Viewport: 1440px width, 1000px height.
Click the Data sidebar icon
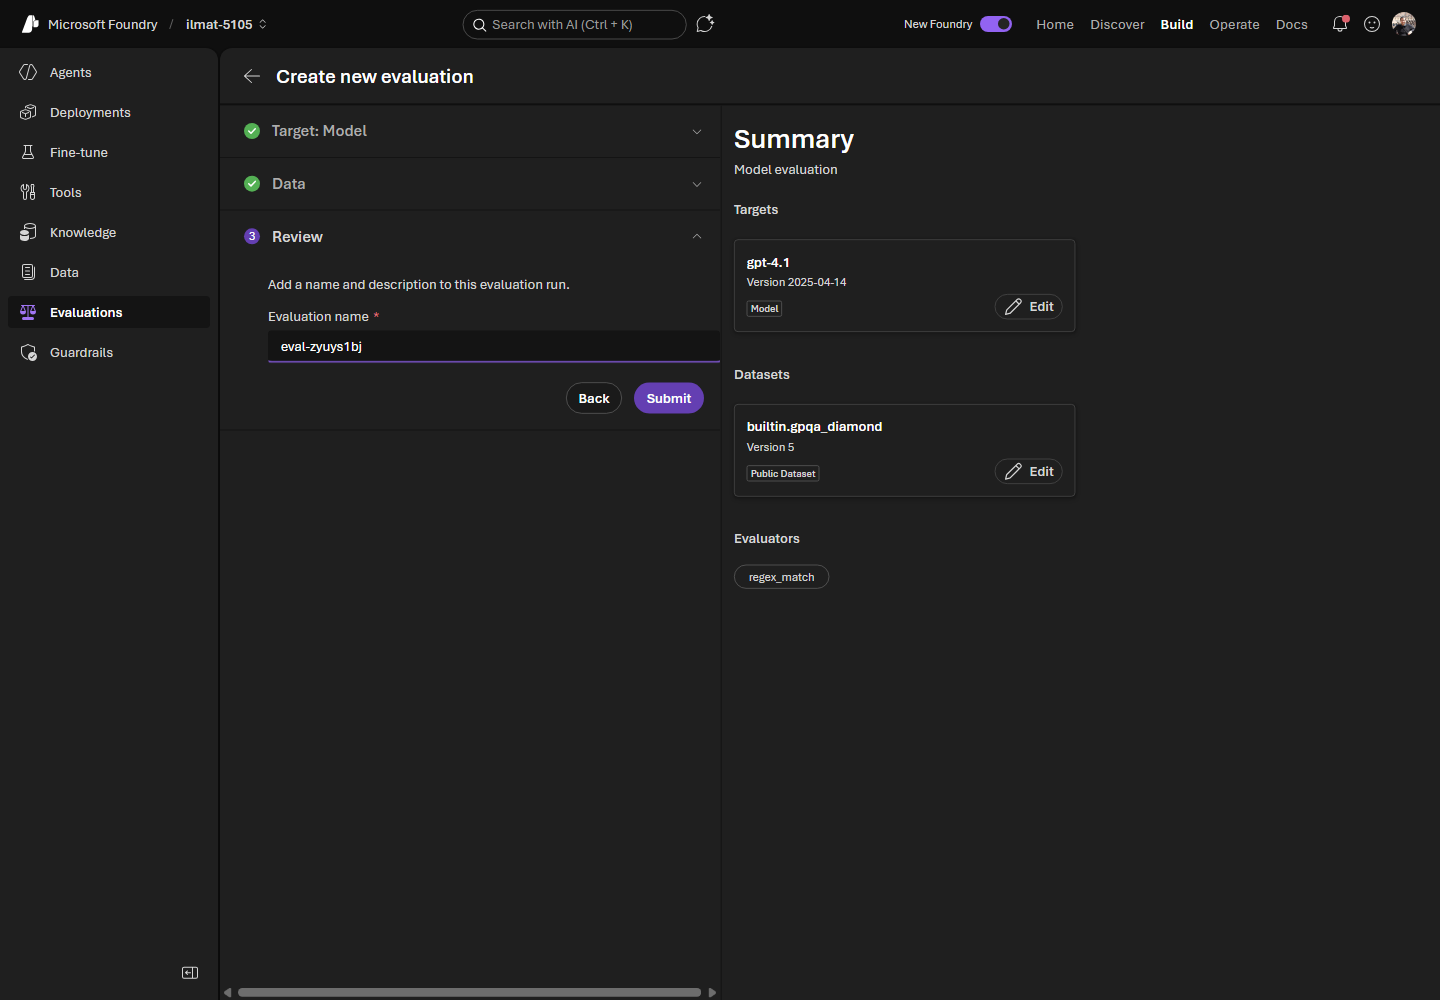coord(28,272)
